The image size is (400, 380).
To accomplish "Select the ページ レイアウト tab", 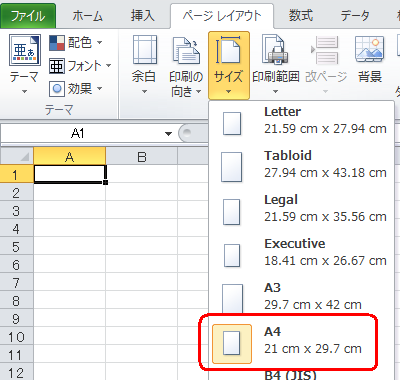I will coord(222,16).
